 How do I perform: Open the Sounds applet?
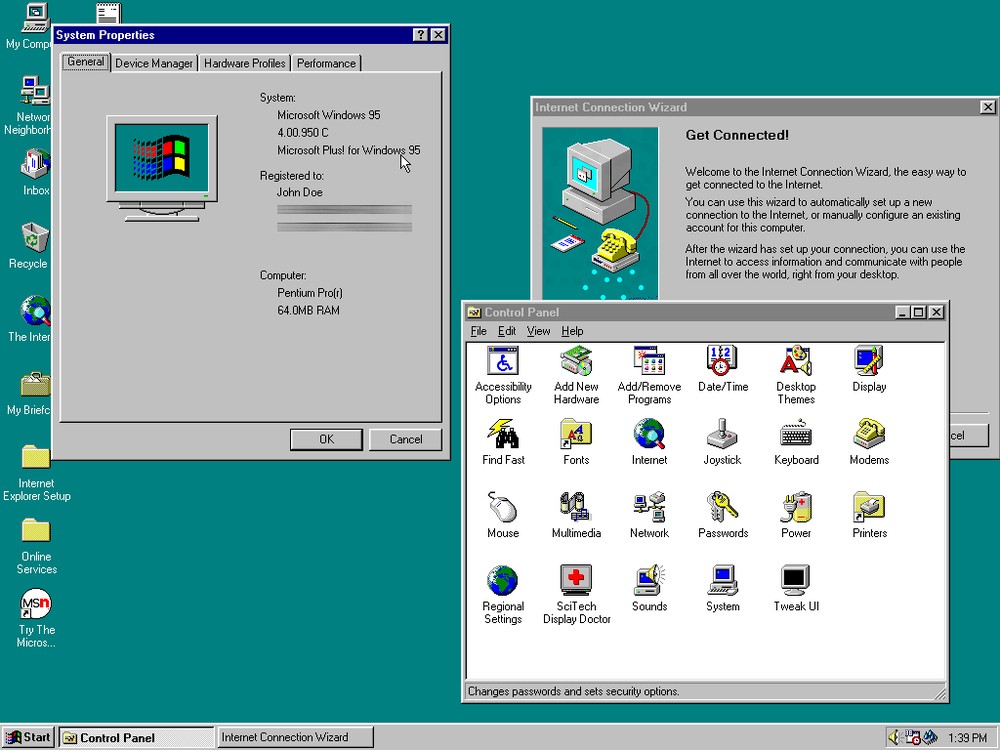(x=648, y=586)
